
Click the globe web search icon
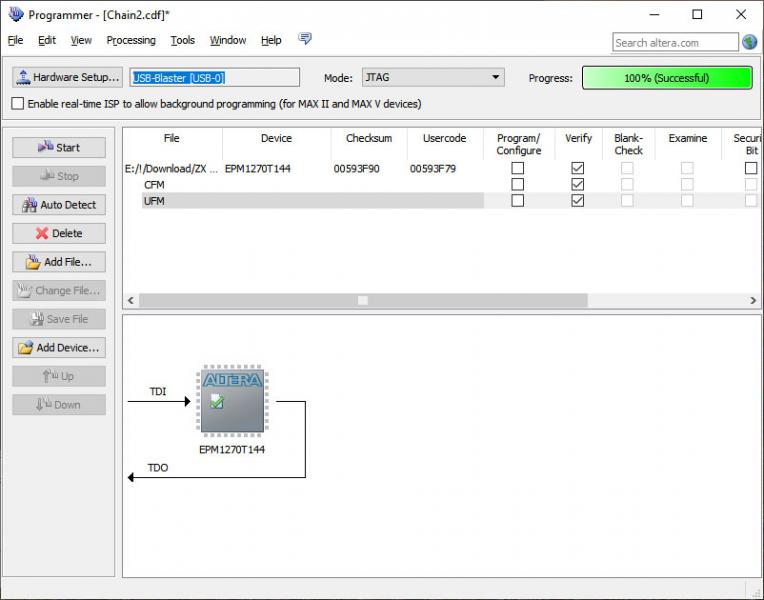click(750, 42)
